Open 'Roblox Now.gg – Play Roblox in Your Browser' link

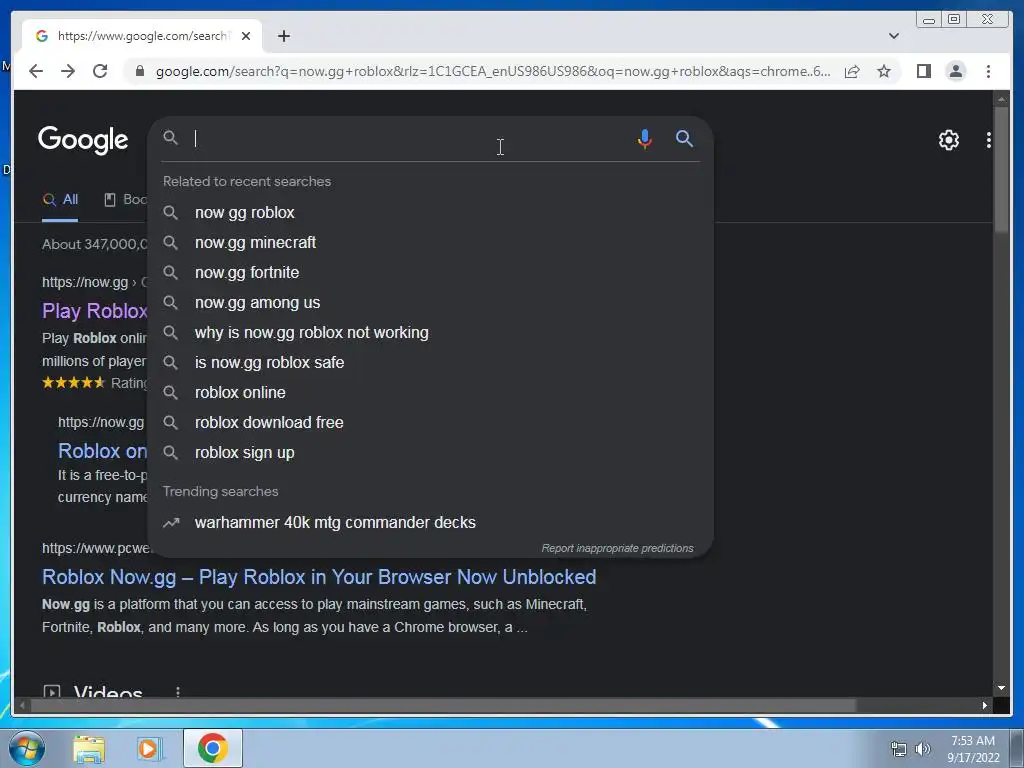[x=319, y=577]
